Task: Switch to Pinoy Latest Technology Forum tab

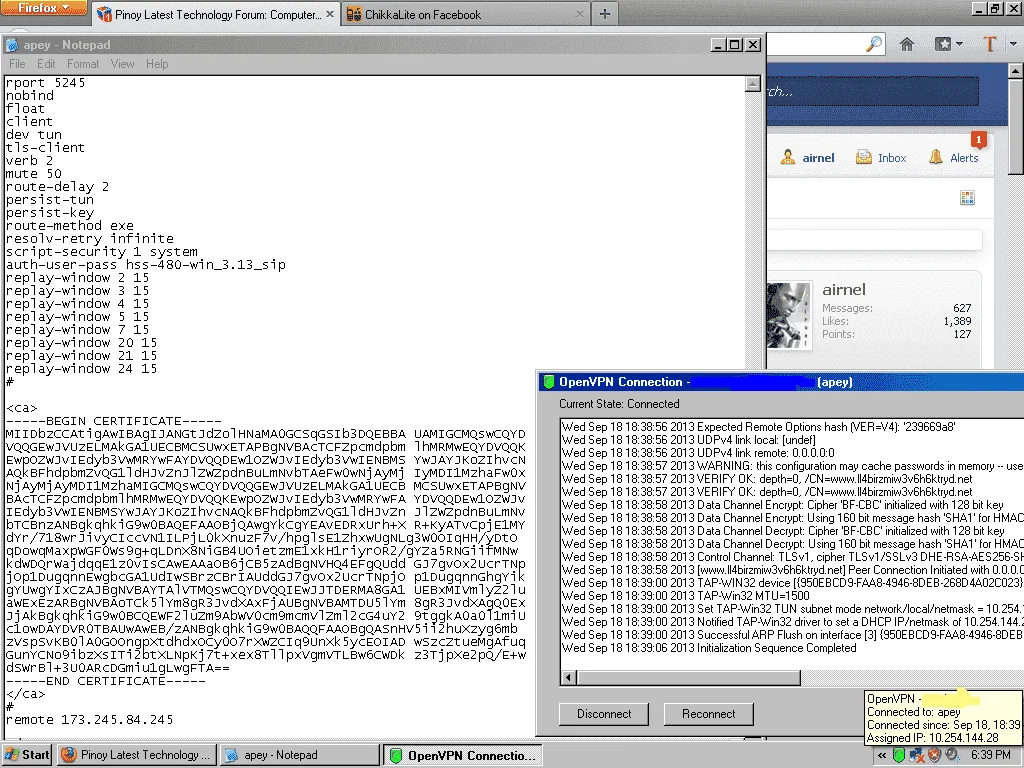Action: pos(216,14)
